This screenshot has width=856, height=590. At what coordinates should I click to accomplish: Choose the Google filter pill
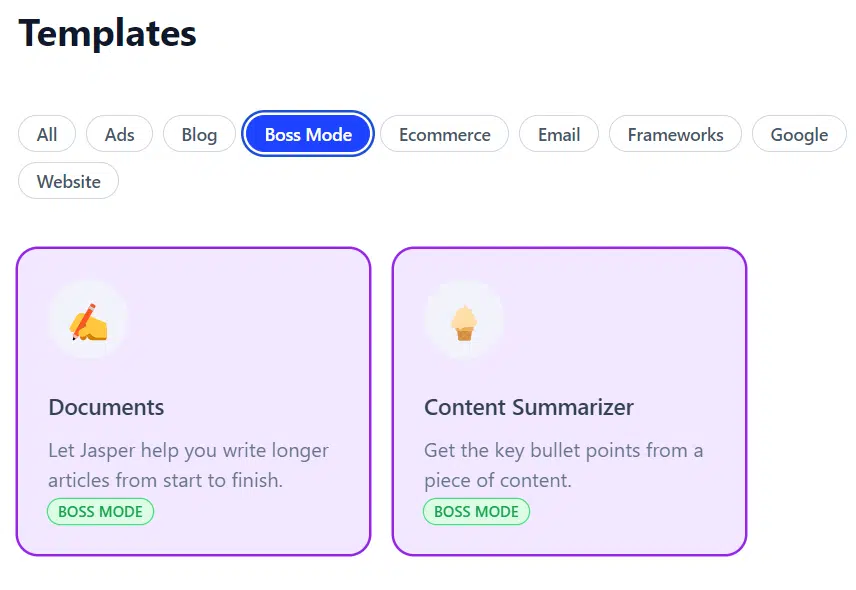tap(799, 134)
